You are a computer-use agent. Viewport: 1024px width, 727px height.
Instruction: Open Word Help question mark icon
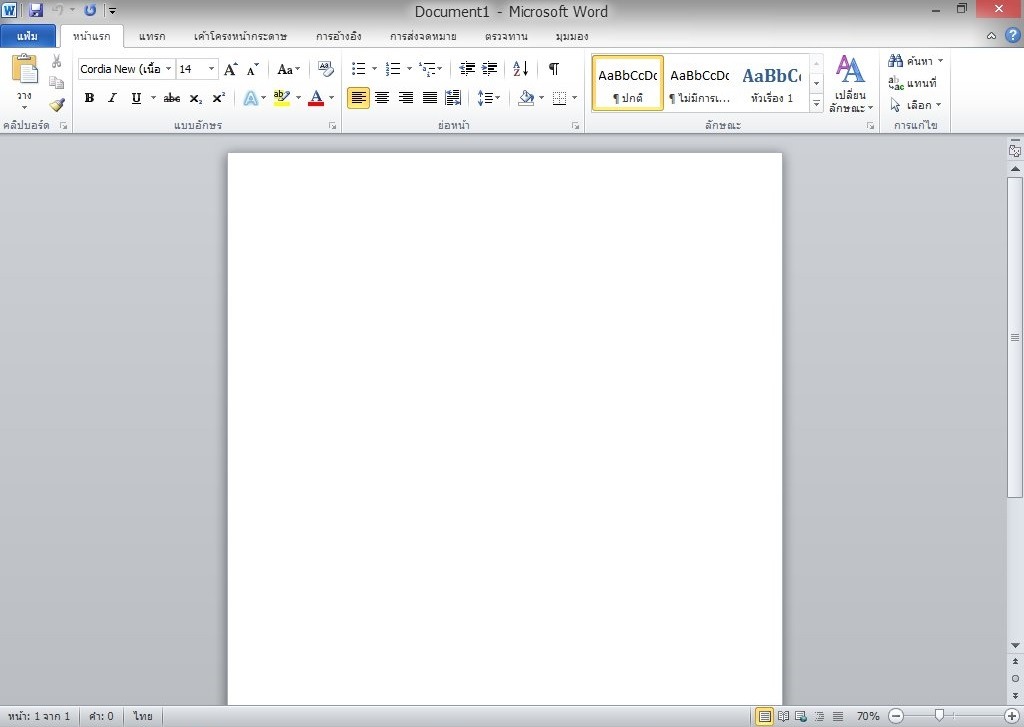coord(1013,36)
